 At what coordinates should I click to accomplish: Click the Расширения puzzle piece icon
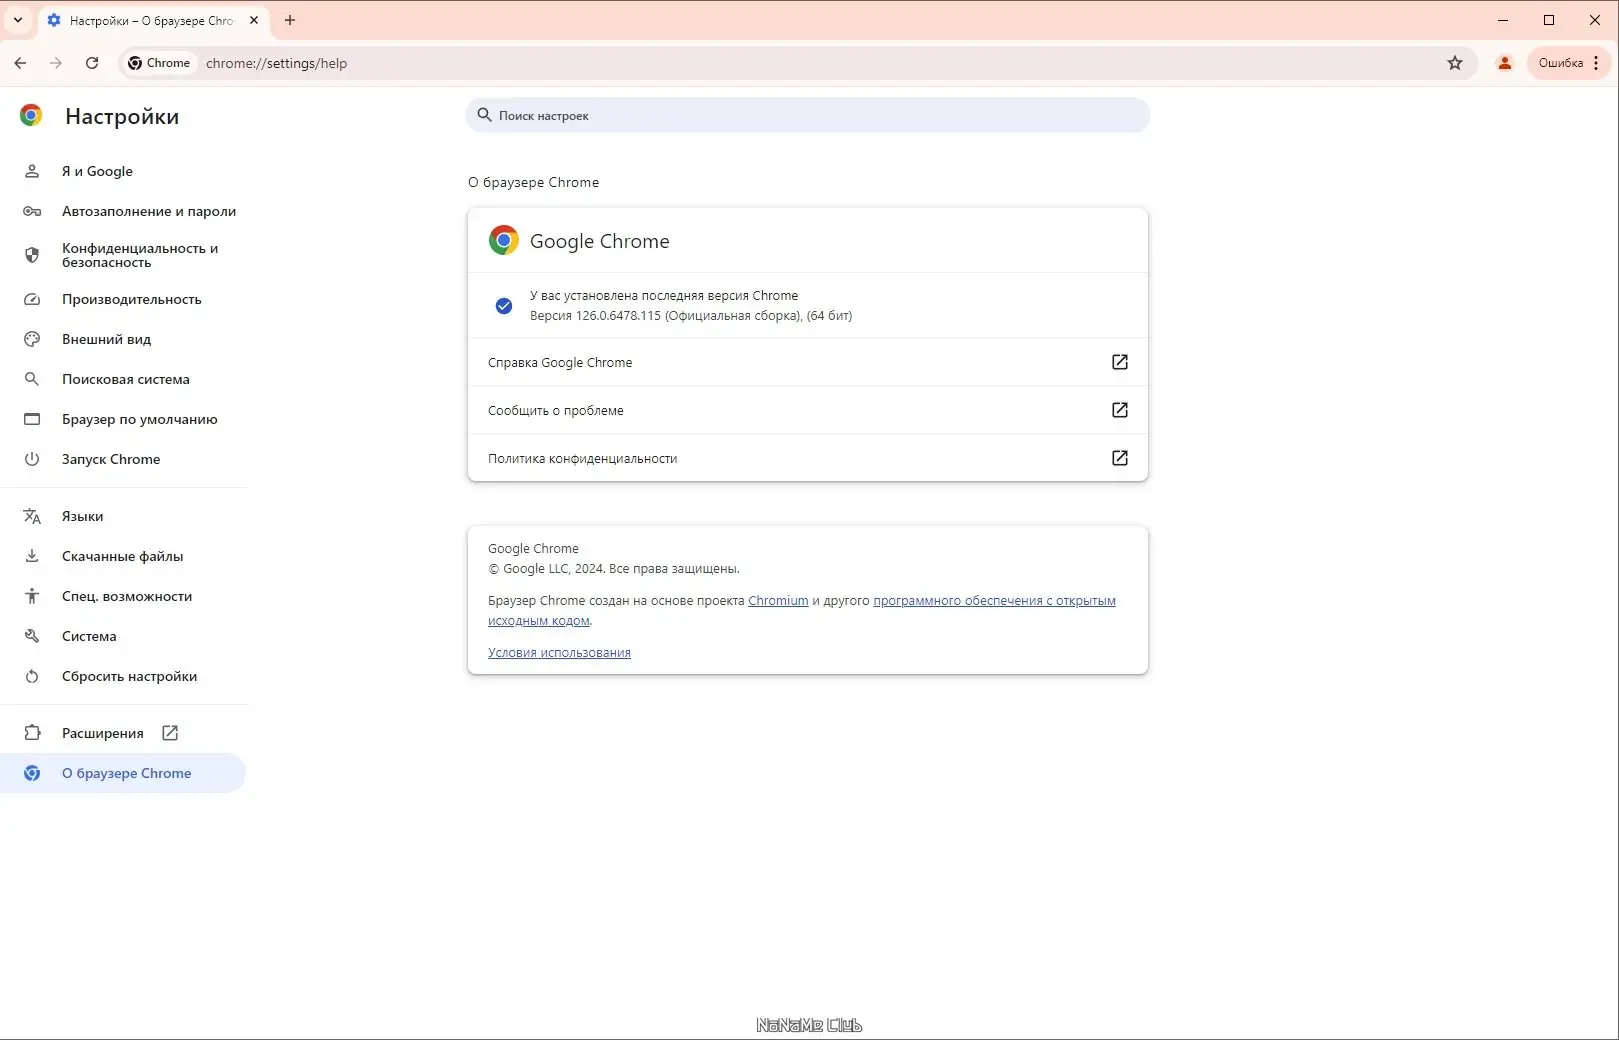pos(32,733)
